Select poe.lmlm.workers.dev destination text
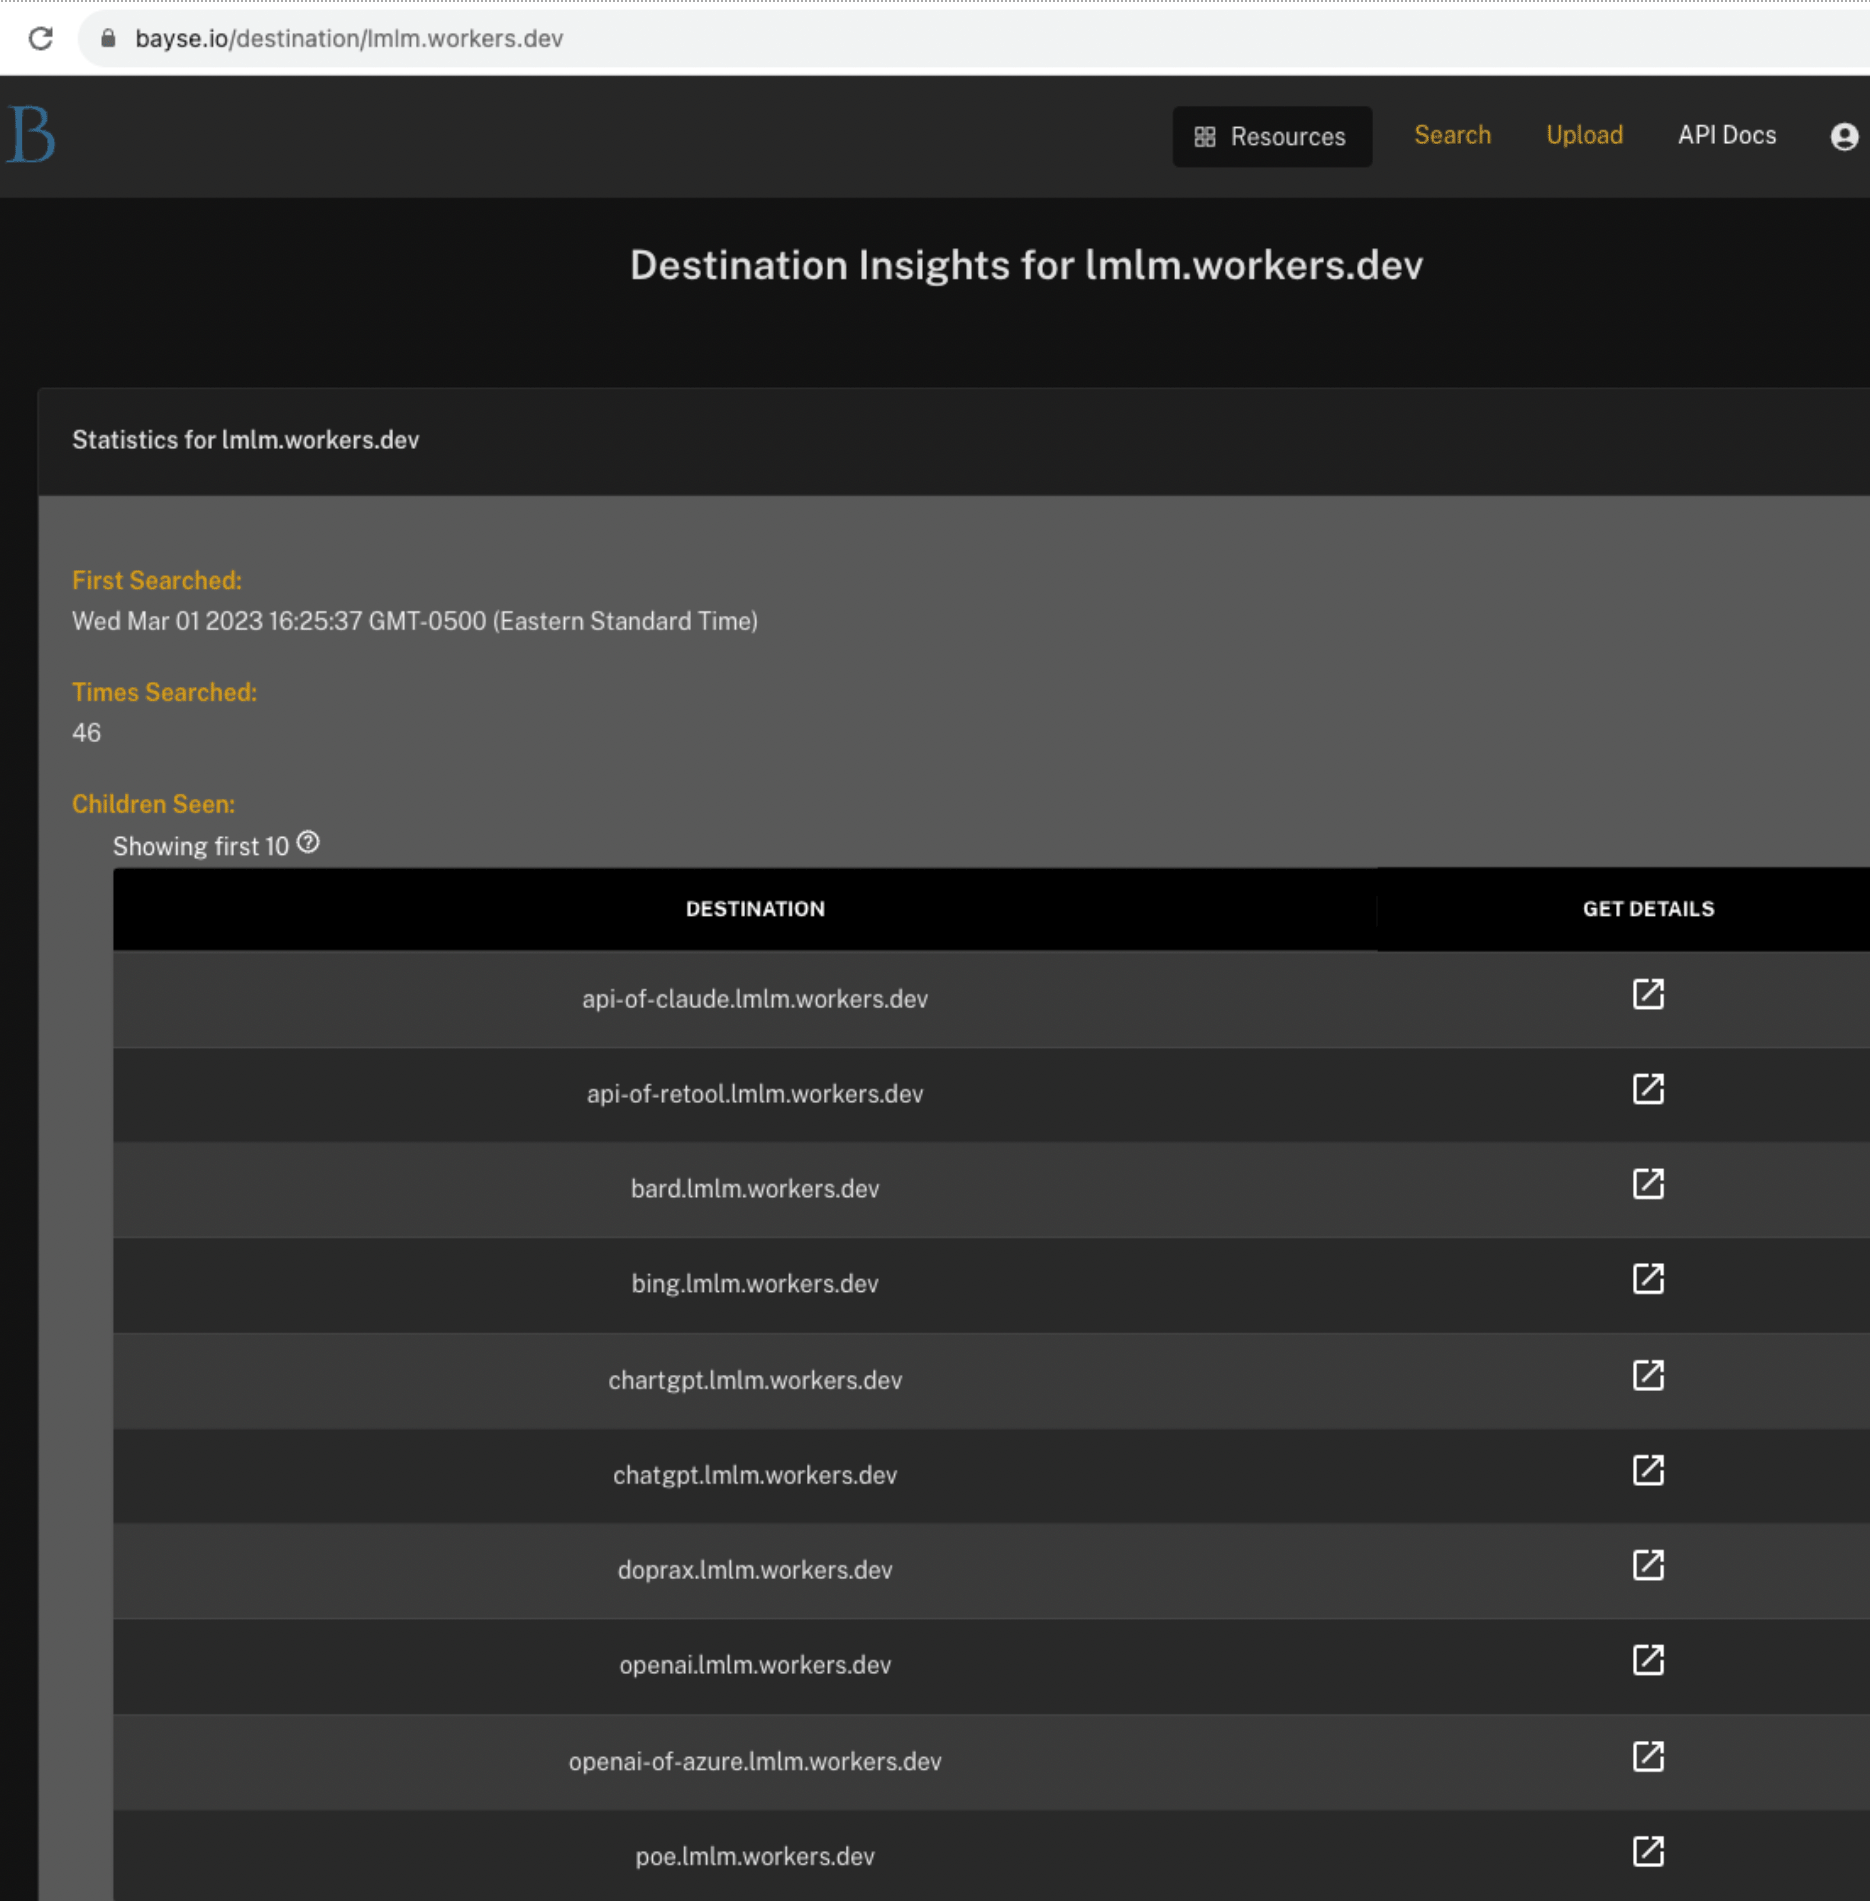The height and width of the screenshot is (1901, 1870). tap(755, 1857)
